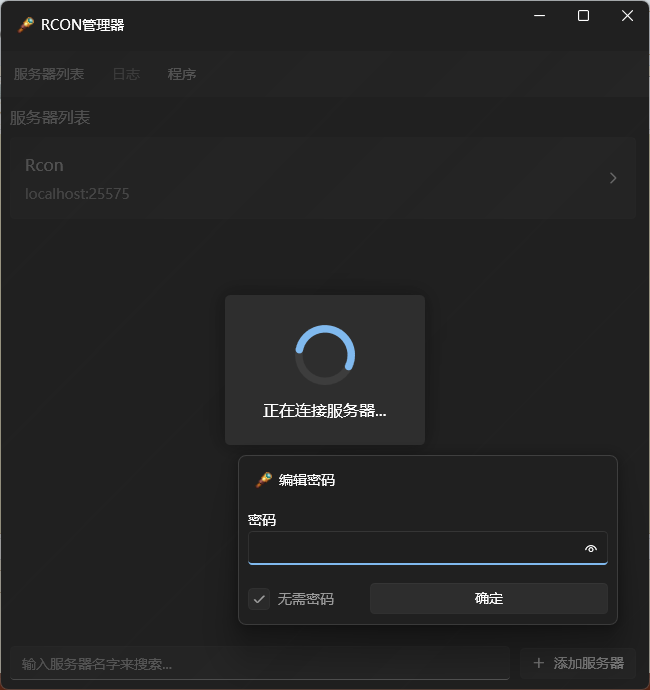Click the 添加服务器 button label

click(x=588, y=663)
